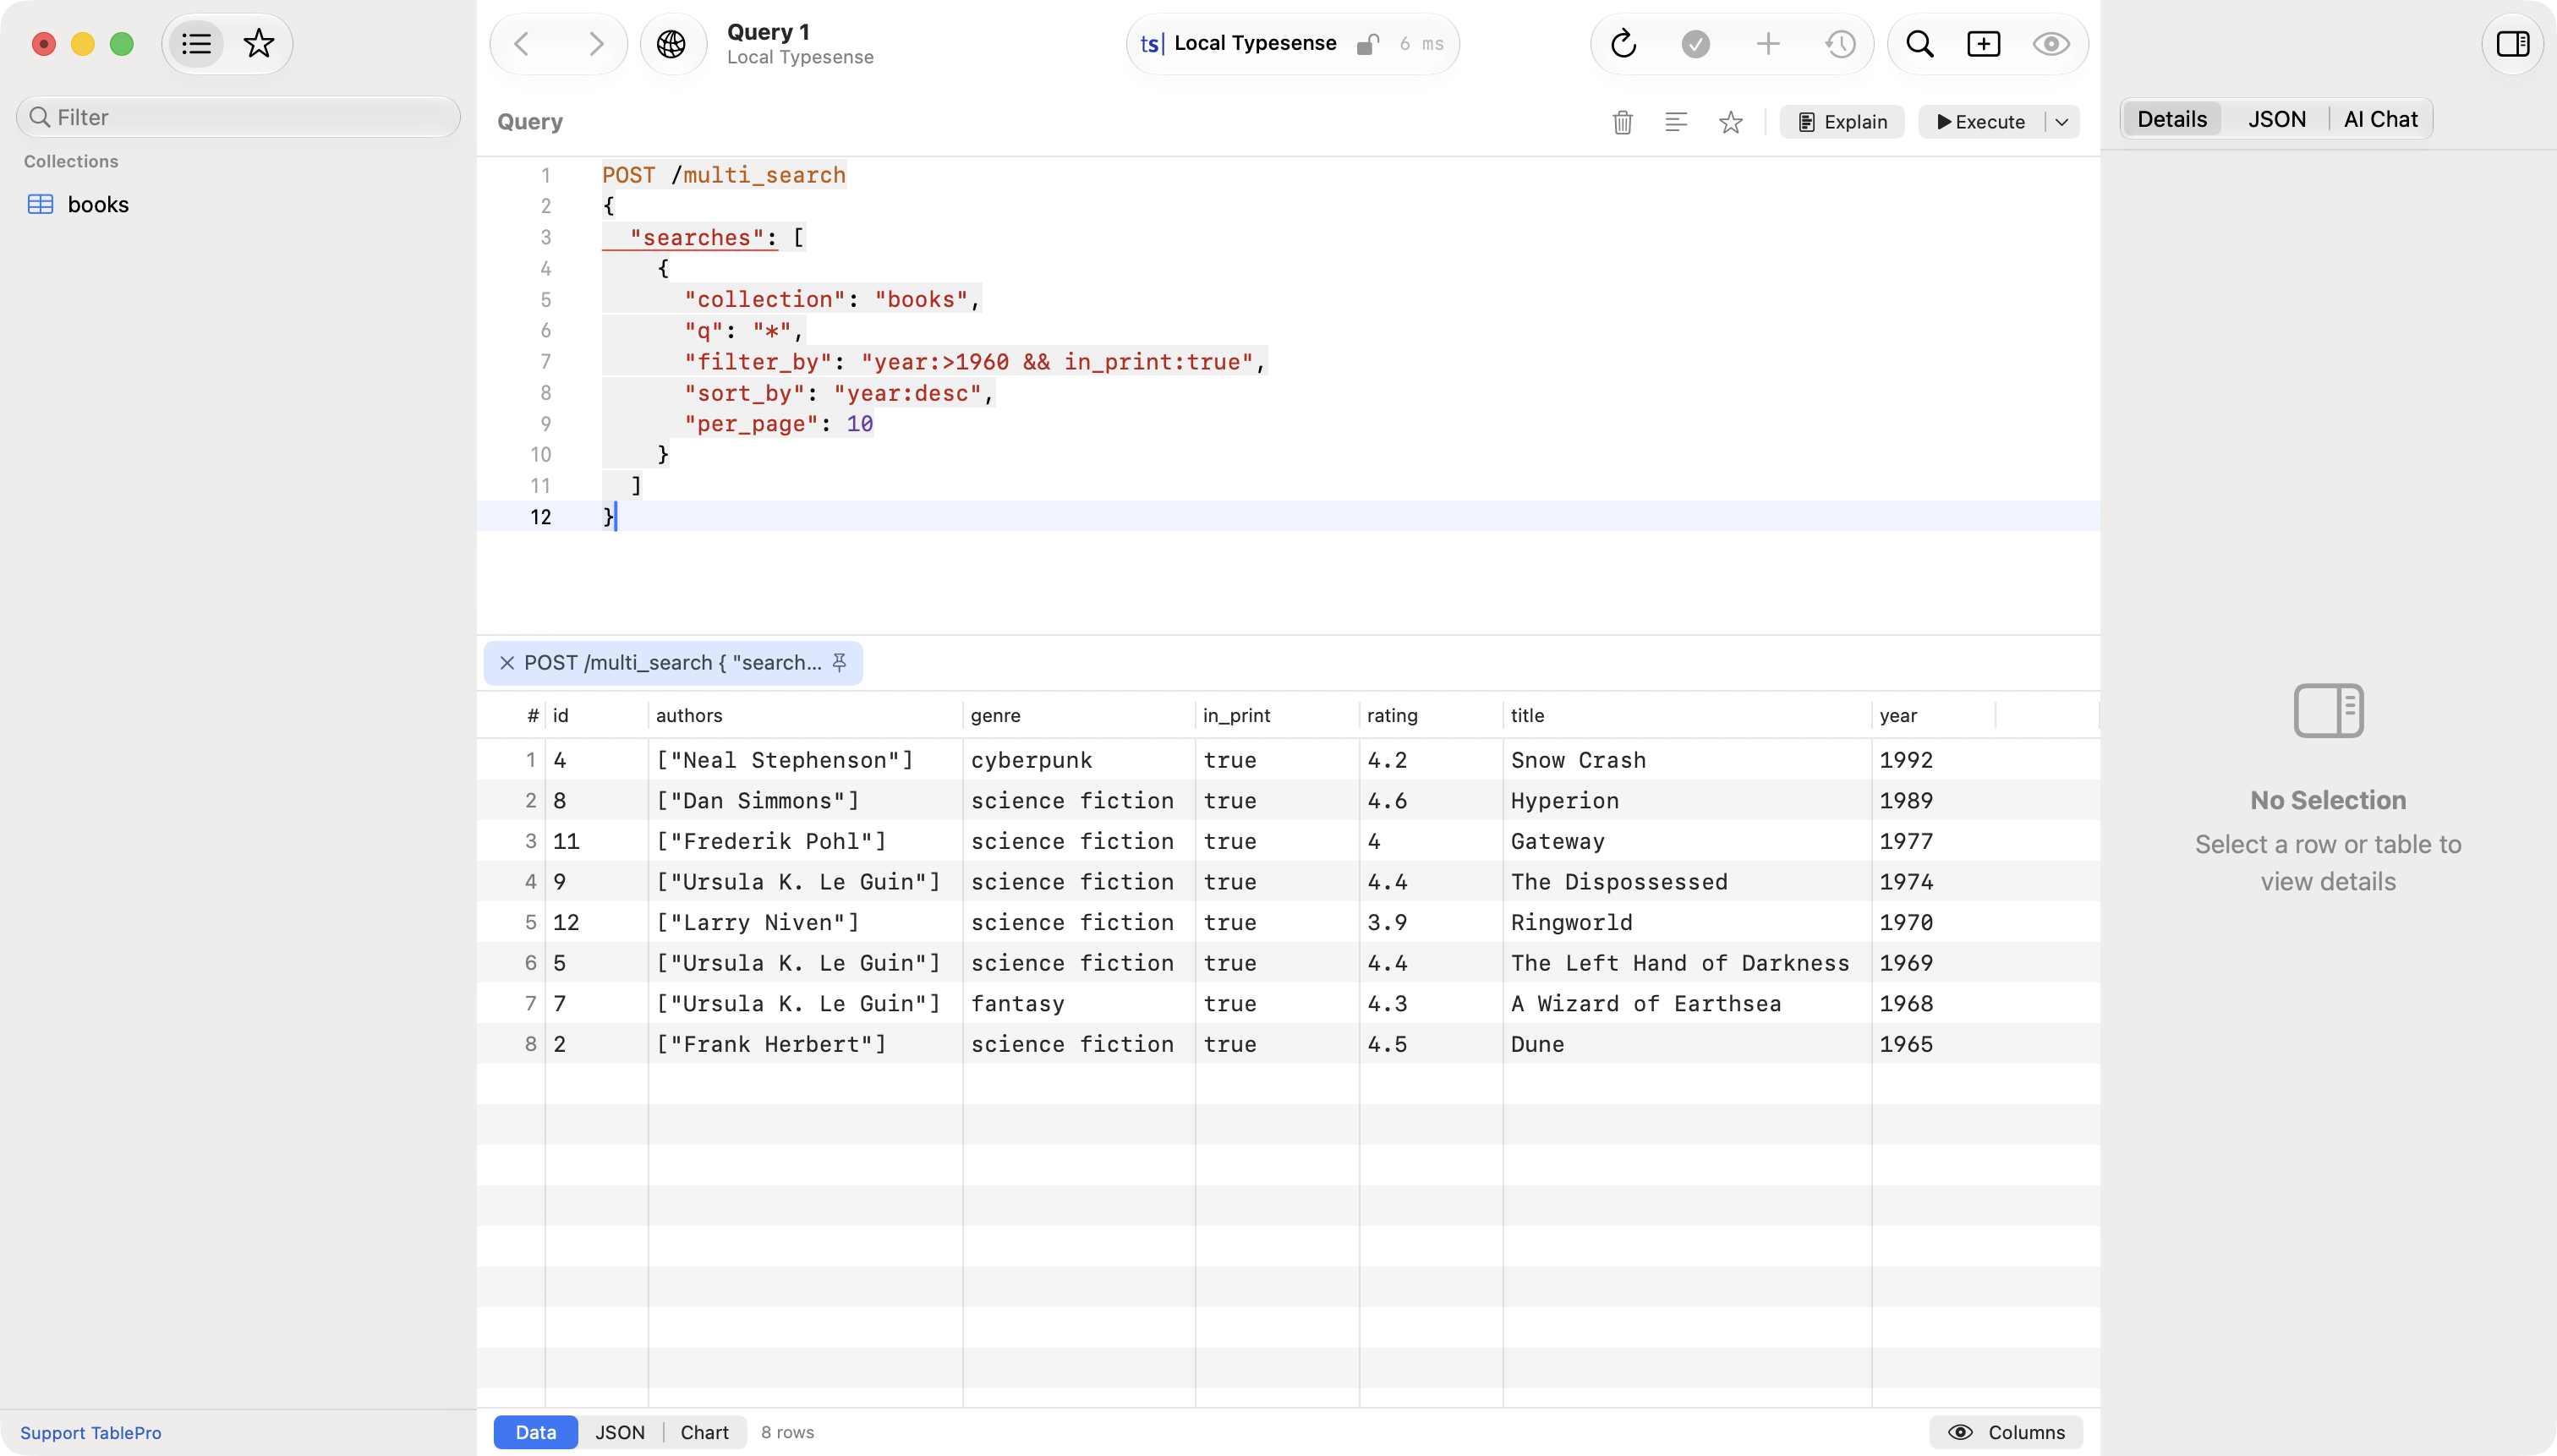Image resolution: width=2557 pixels, height=1456 pixels.
Task: Toggle the eye preview icon in toolbar
Action: pos(2052,44)
